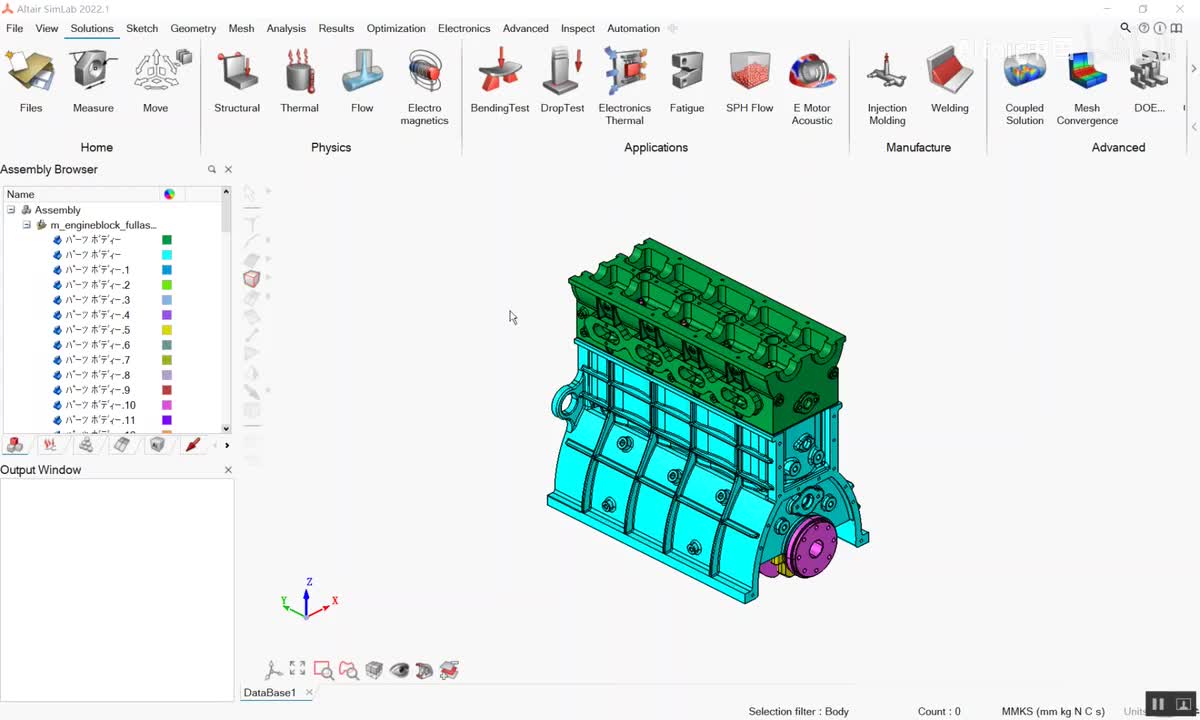Viewport: 1200px width, 720px height.
Task: Start the BendingTest application
Action: 500,82
